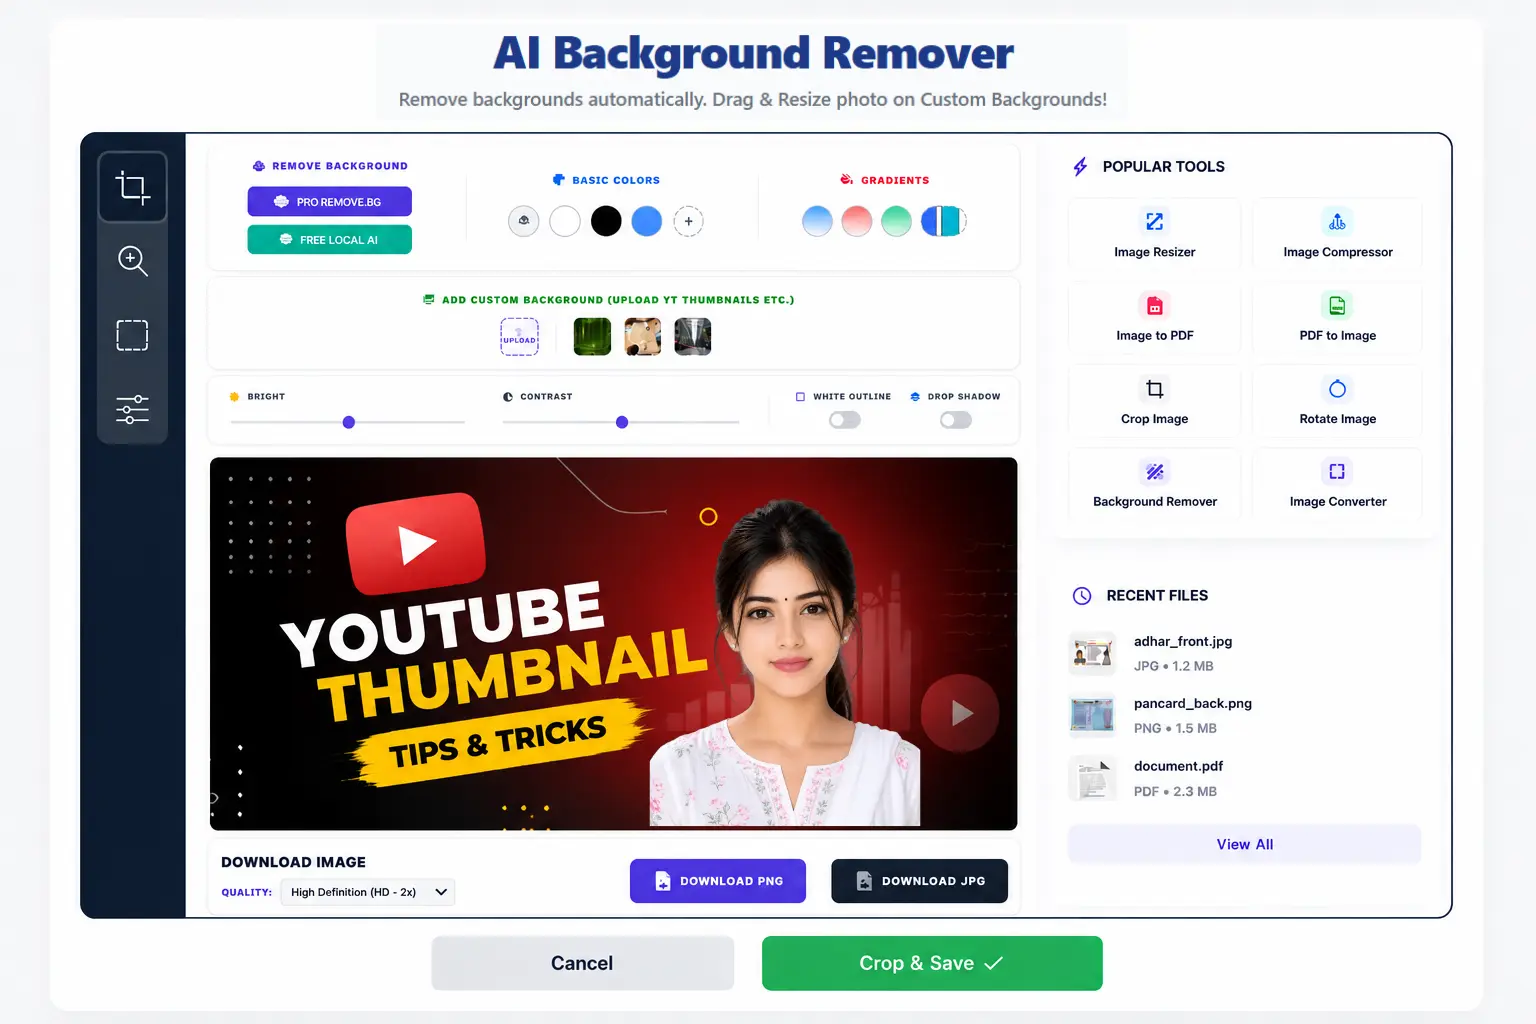
Task: Click Crop & Save
Action: coord(932,963)
